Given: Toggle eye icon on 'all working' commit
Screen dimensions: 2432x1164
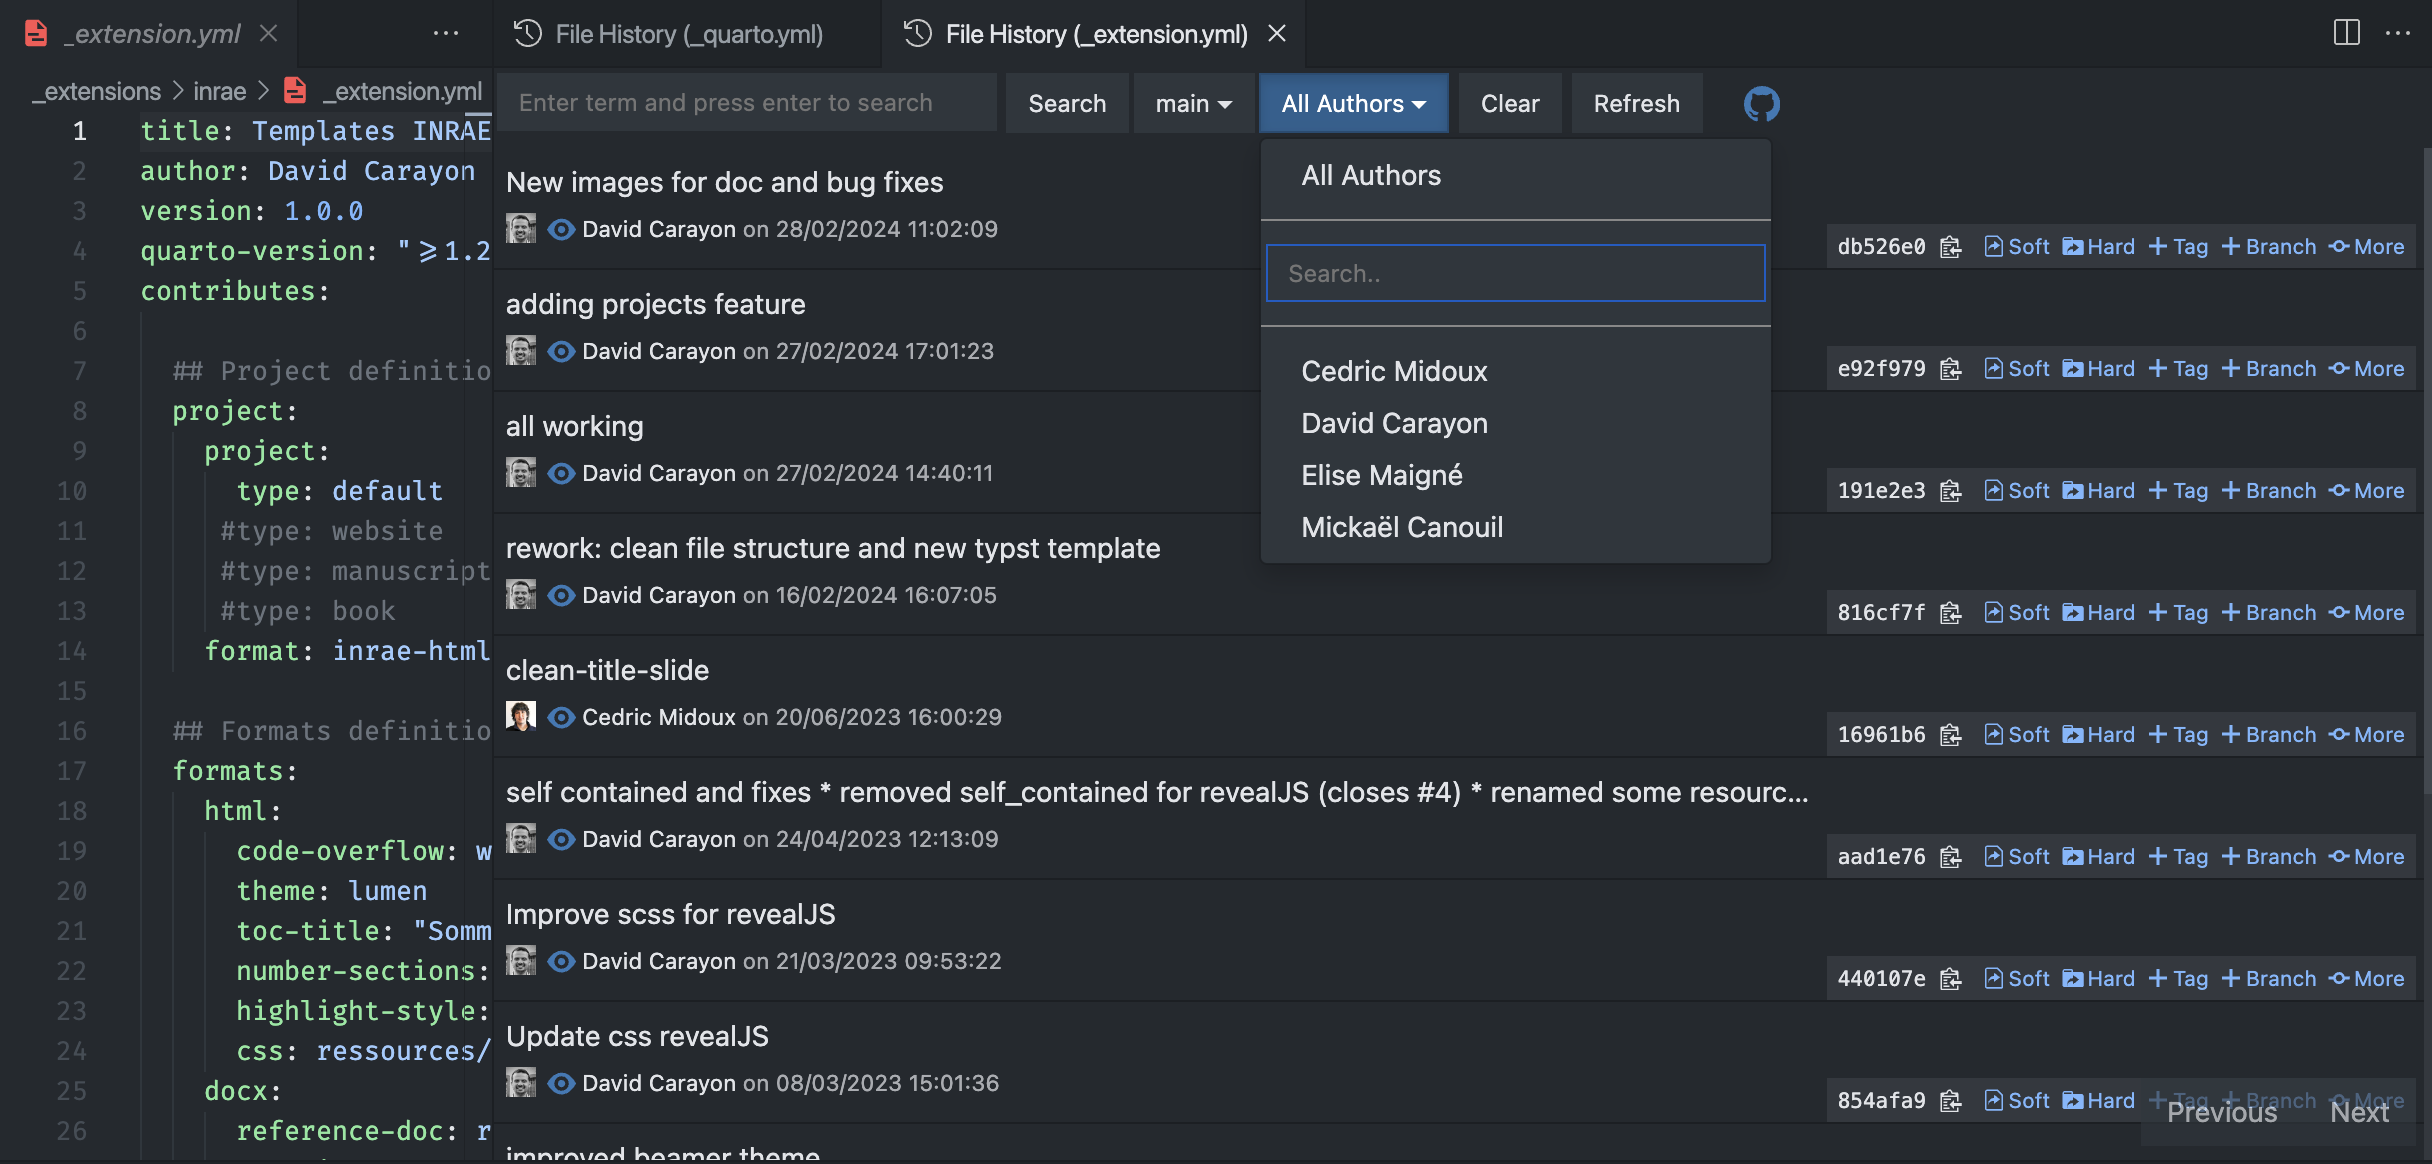Looking at the screenshot, I should [561, 473].
